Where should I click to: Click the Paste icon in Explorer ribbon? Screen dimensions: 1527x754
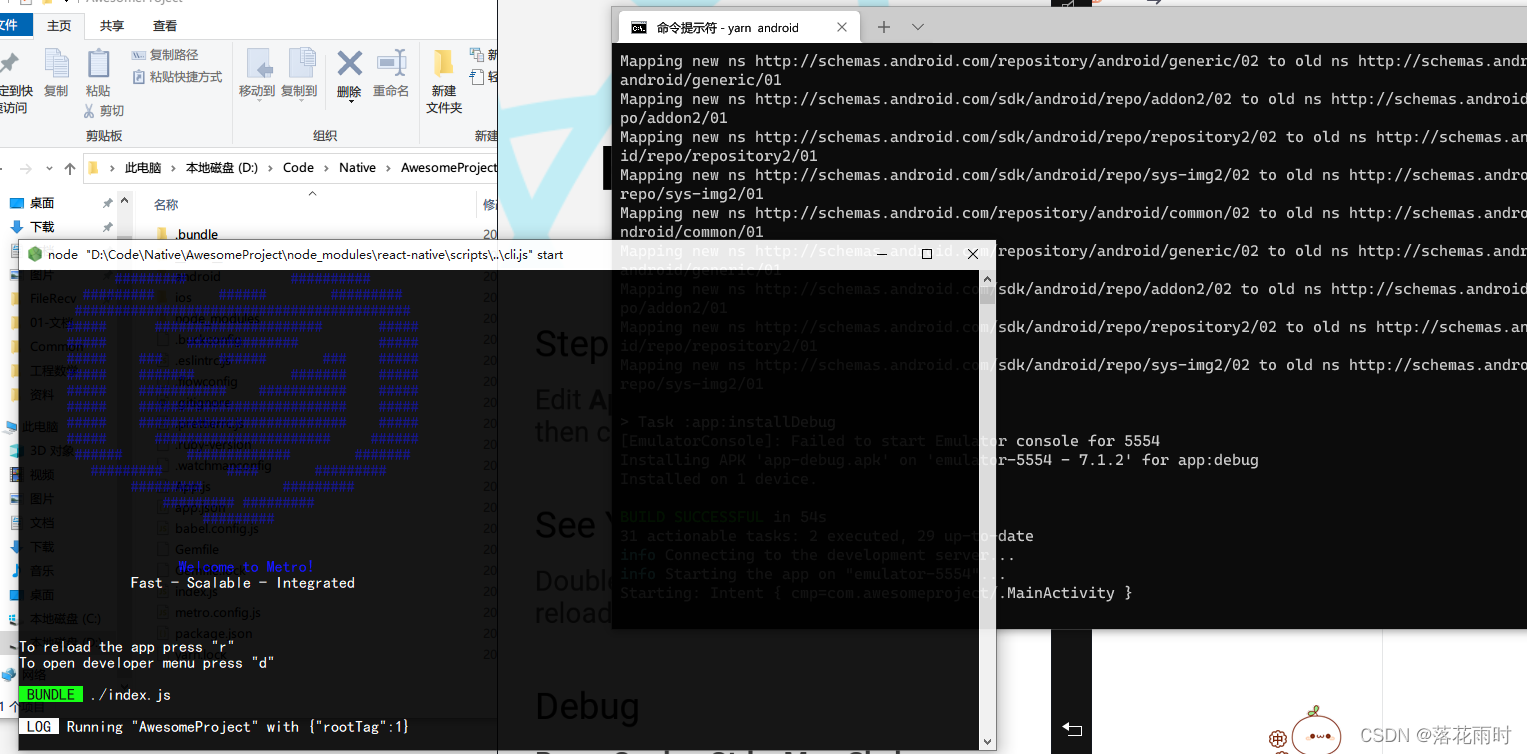pyautogui.click(x=98, y=65)
